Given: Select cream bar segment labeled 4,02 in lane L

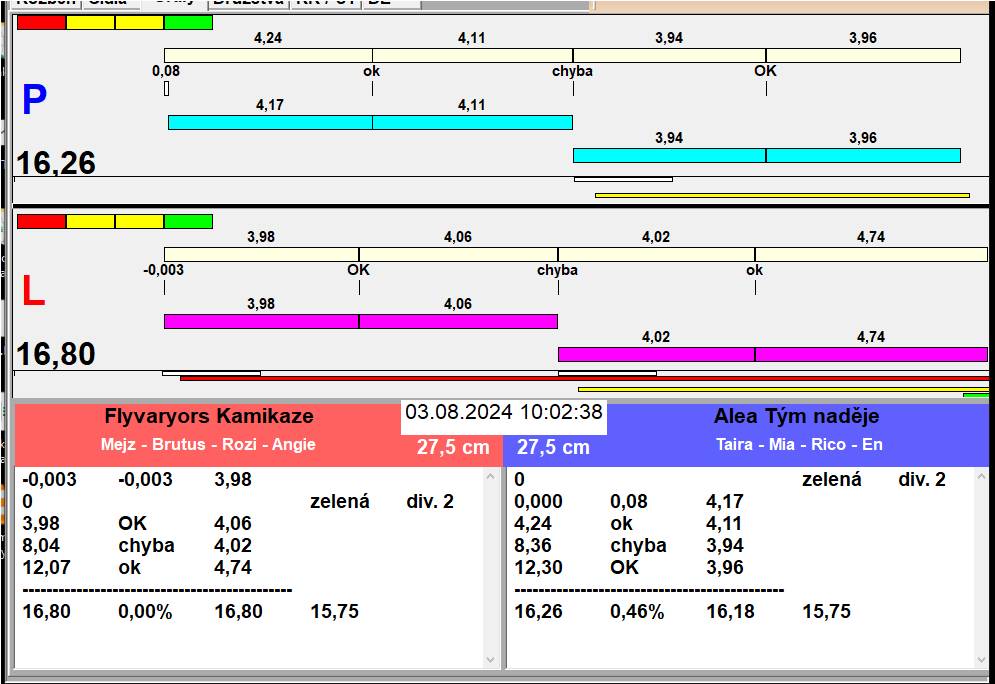Looking at the screenshot, I should tap(656, 254).
